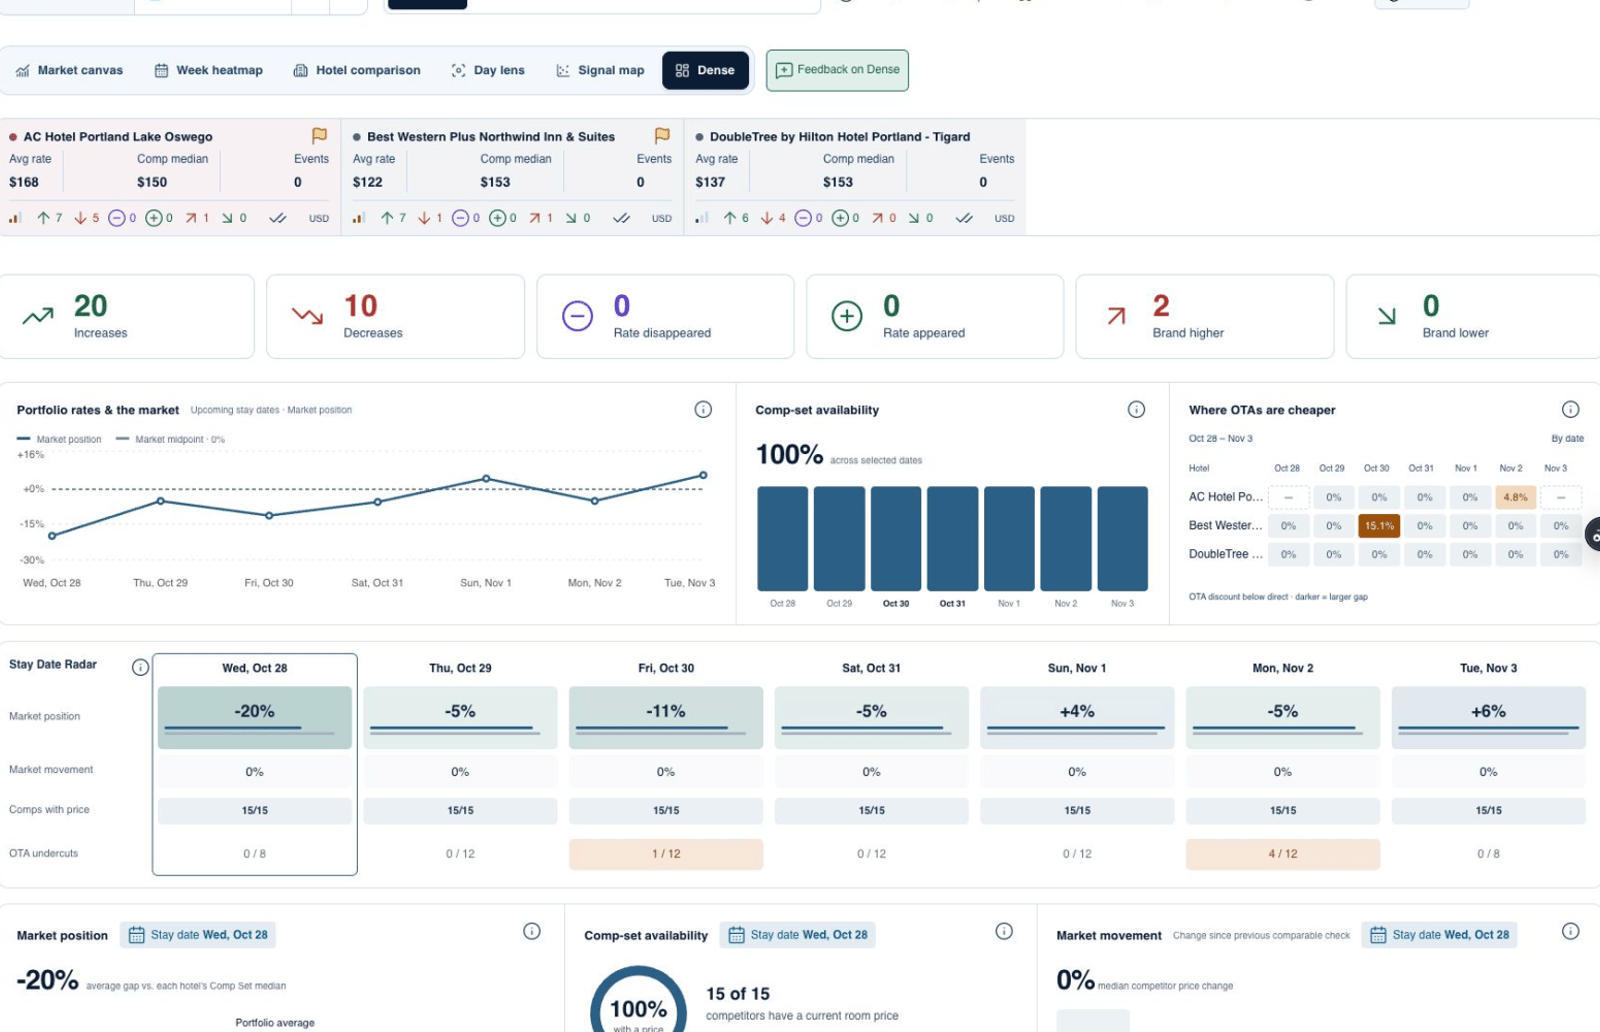Open info for Portfolio rates & the market
The image size is (1600, 1032).
703,409
